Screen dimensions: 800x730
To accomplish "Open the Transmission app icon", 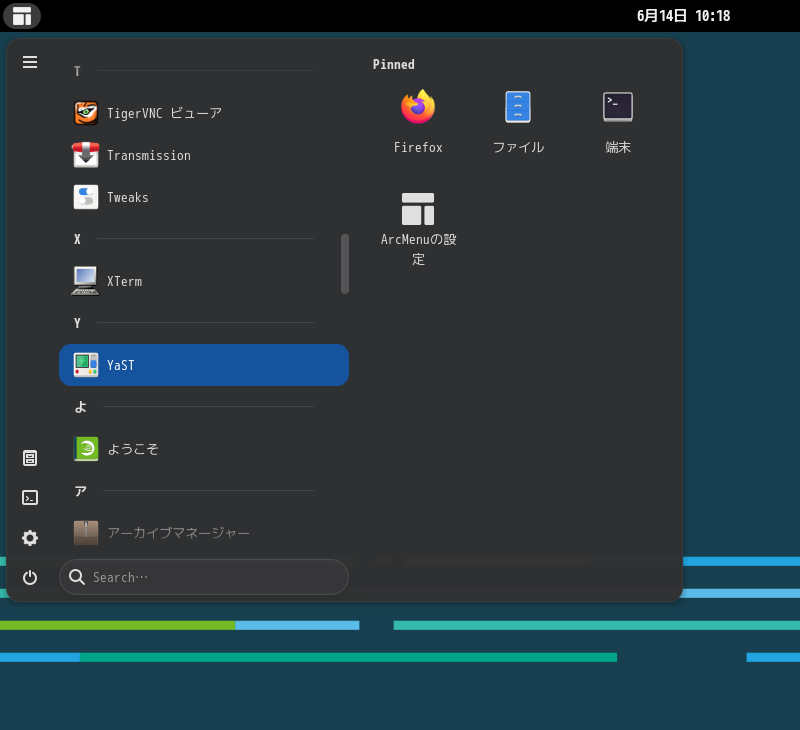I will pyautogui.click(x=86, y=155).
